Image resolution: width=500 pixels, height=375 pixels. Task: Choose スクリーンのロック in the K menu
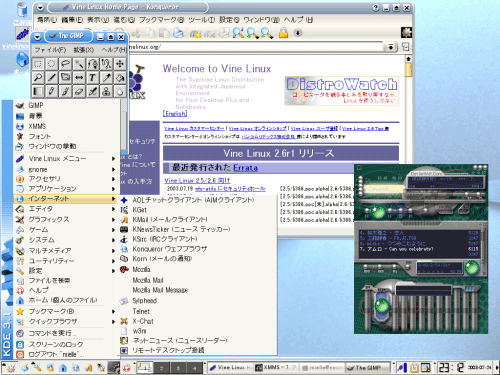[x=65, y=344]
